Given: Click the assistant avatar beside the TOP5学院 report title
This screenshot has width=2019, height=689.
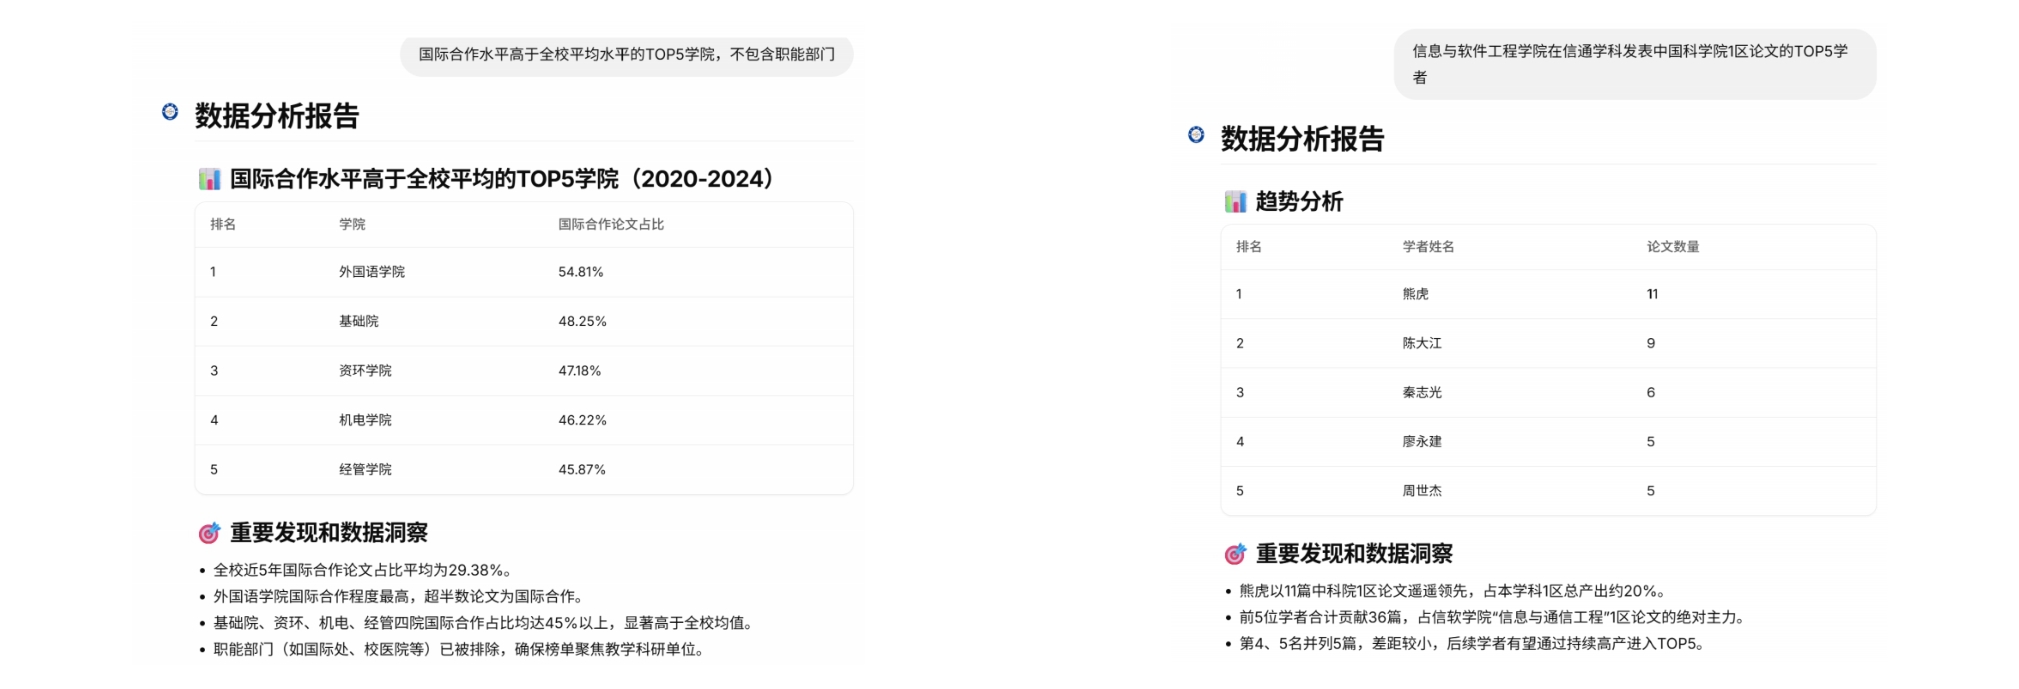Looking at the screenshot, I should tap(170, 112).
